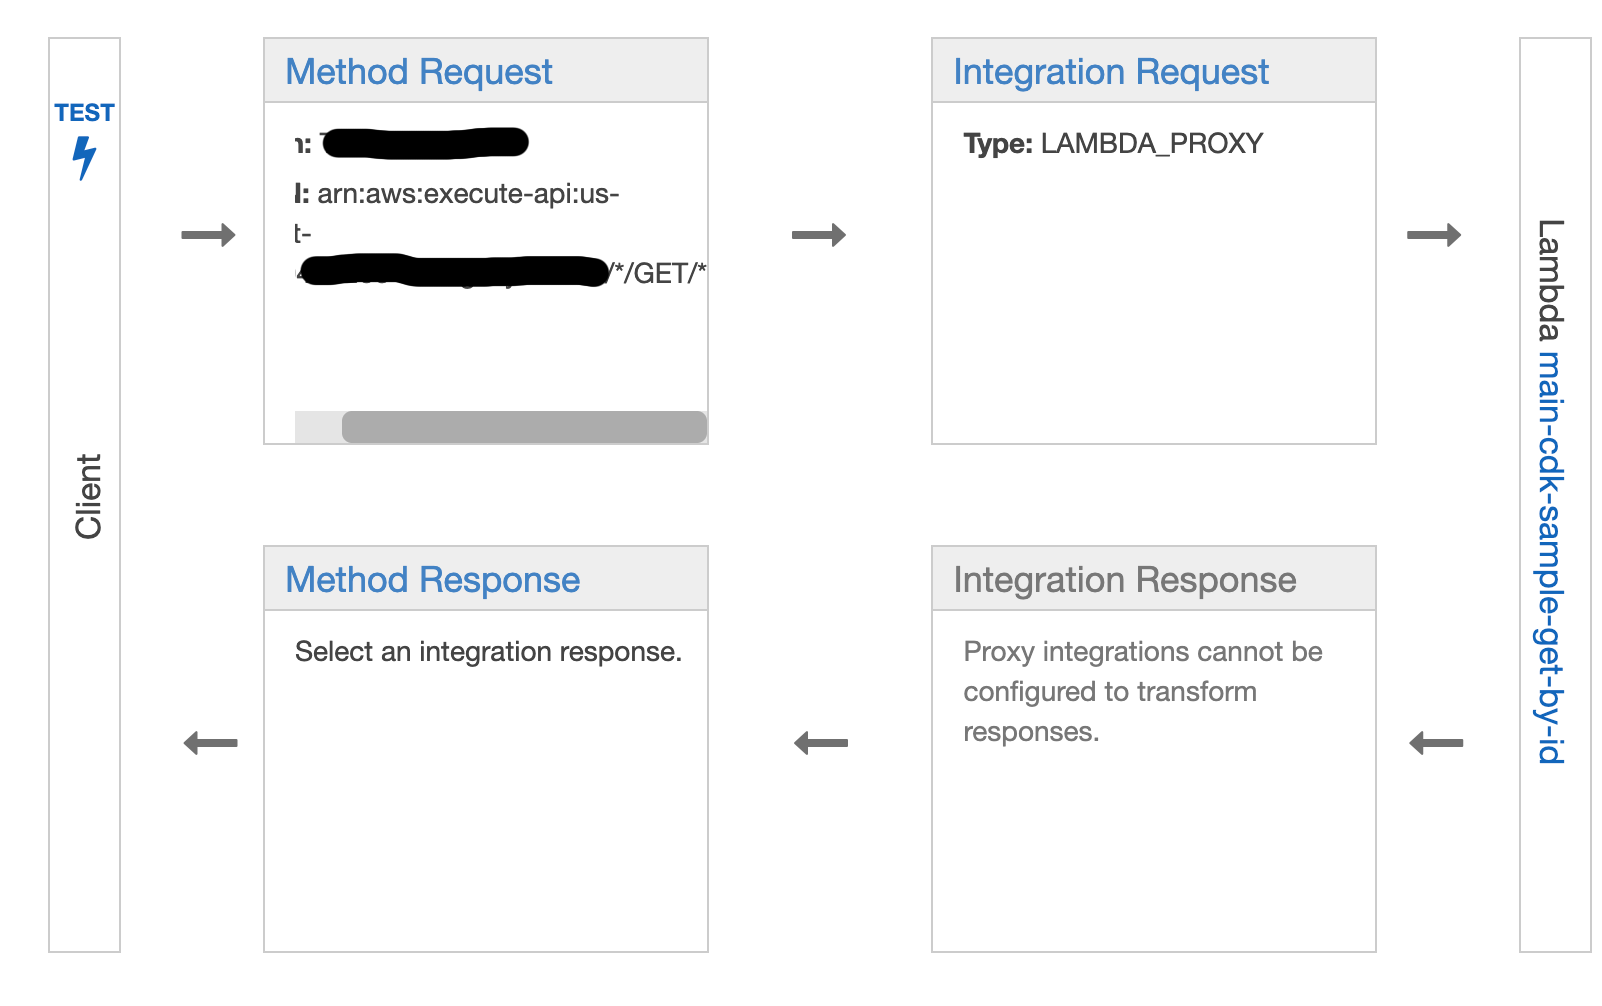
Task: Click the proxy integrations notice text
Action: pos(1142,692)
